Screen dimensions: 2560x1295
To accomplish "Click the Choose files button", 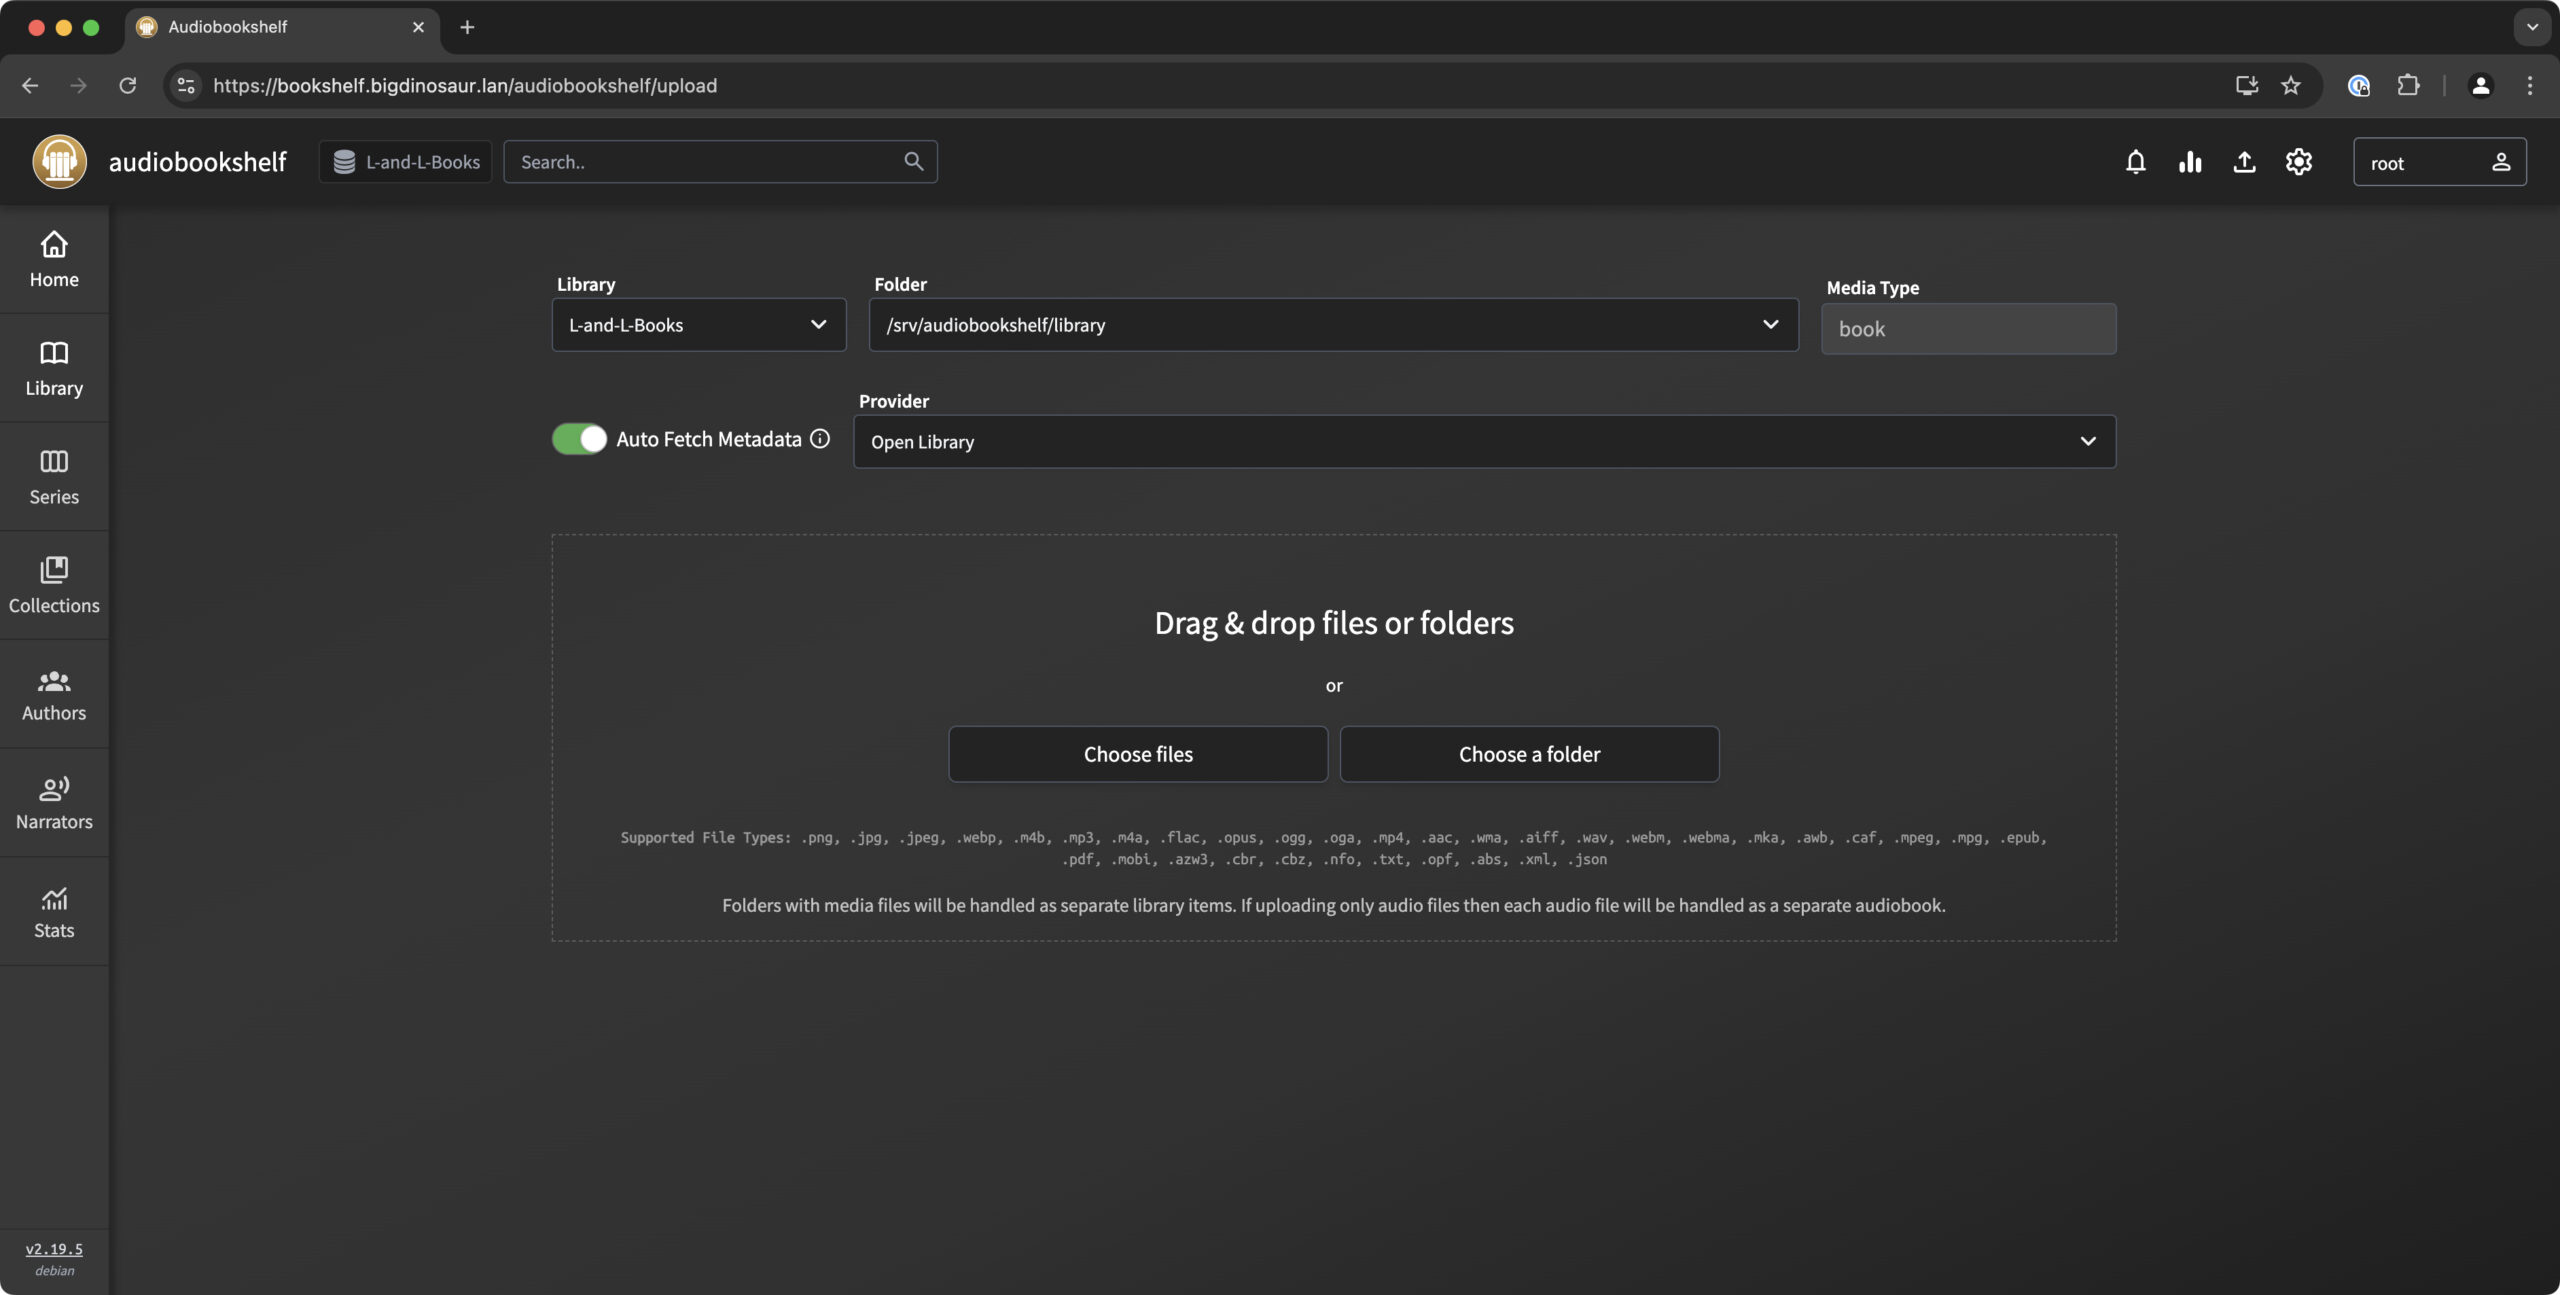I will 1137,754.
